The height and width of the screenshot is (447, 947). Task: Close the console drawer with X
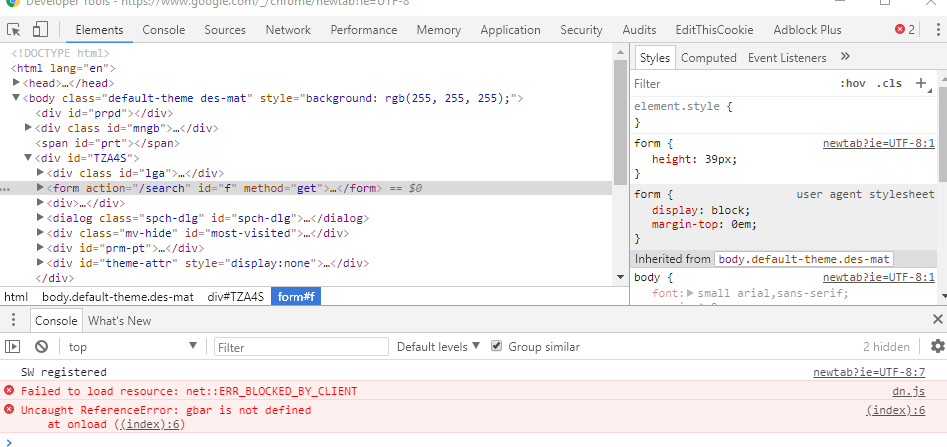click(x=937, y=320)
